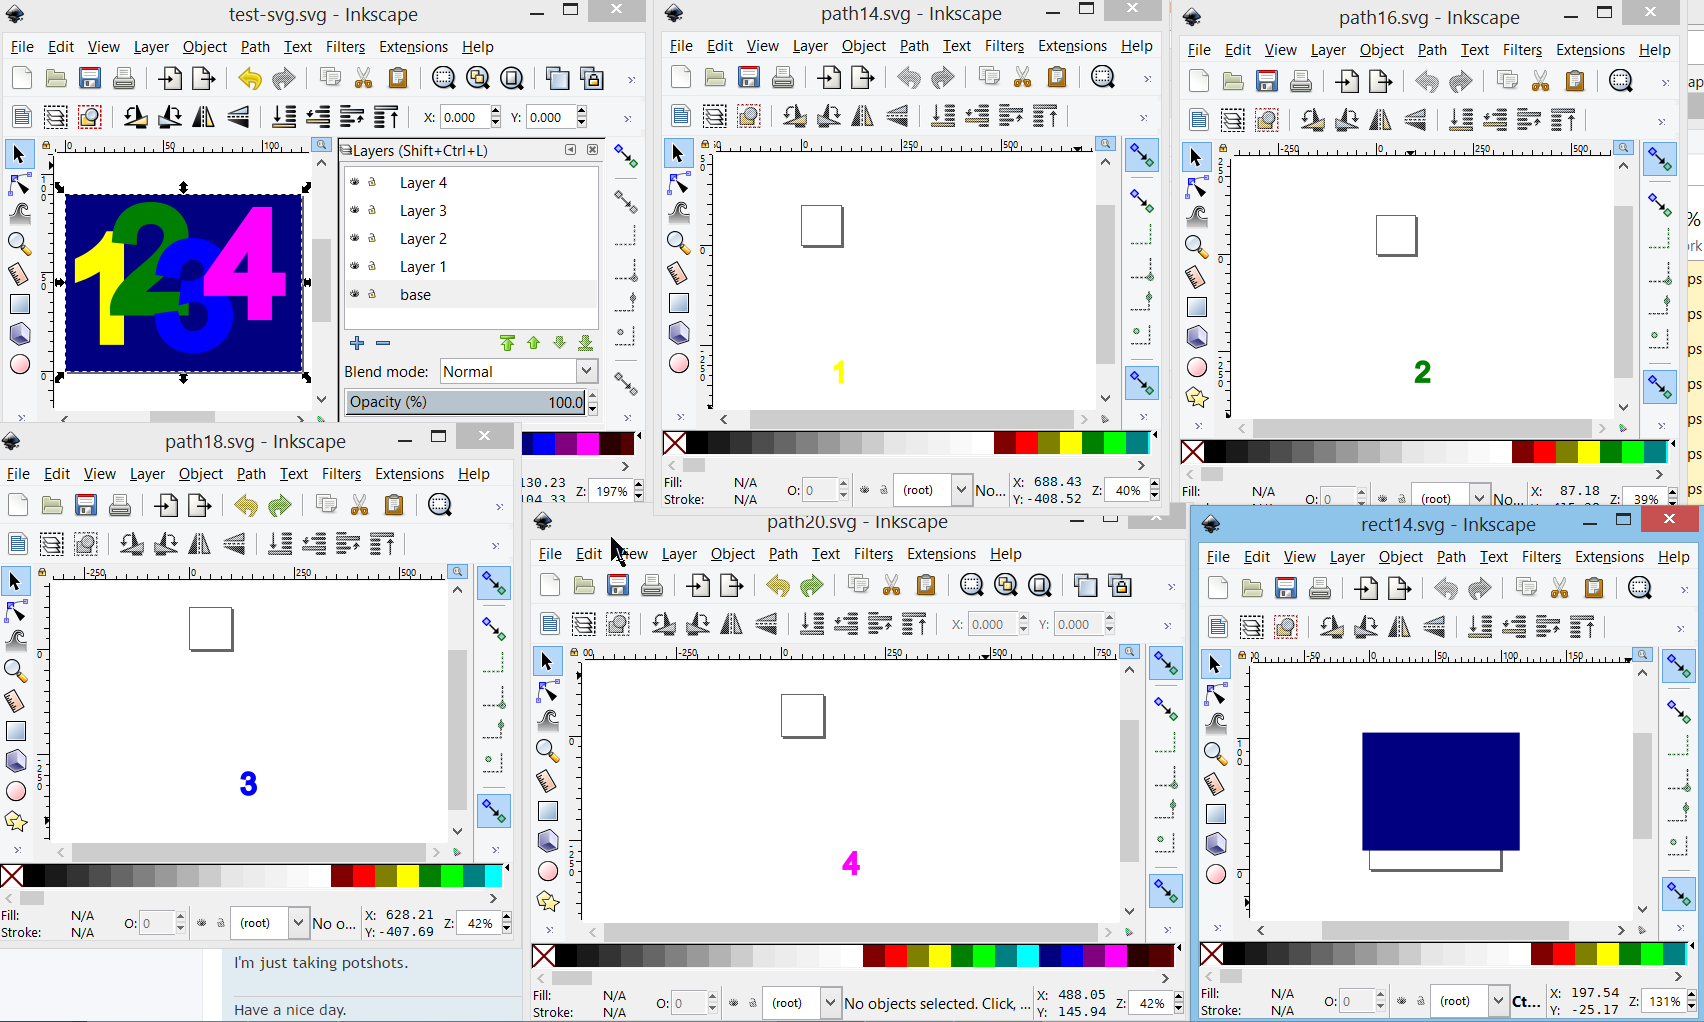
Task: Toggle visibility of the base layer
Action: click(354, 294)
